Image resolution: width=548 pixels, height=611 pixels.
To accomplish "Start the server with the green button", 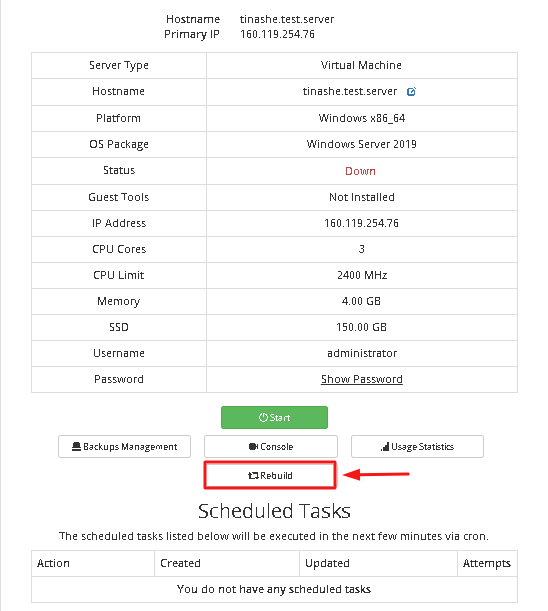I will [x=274, y=417].
